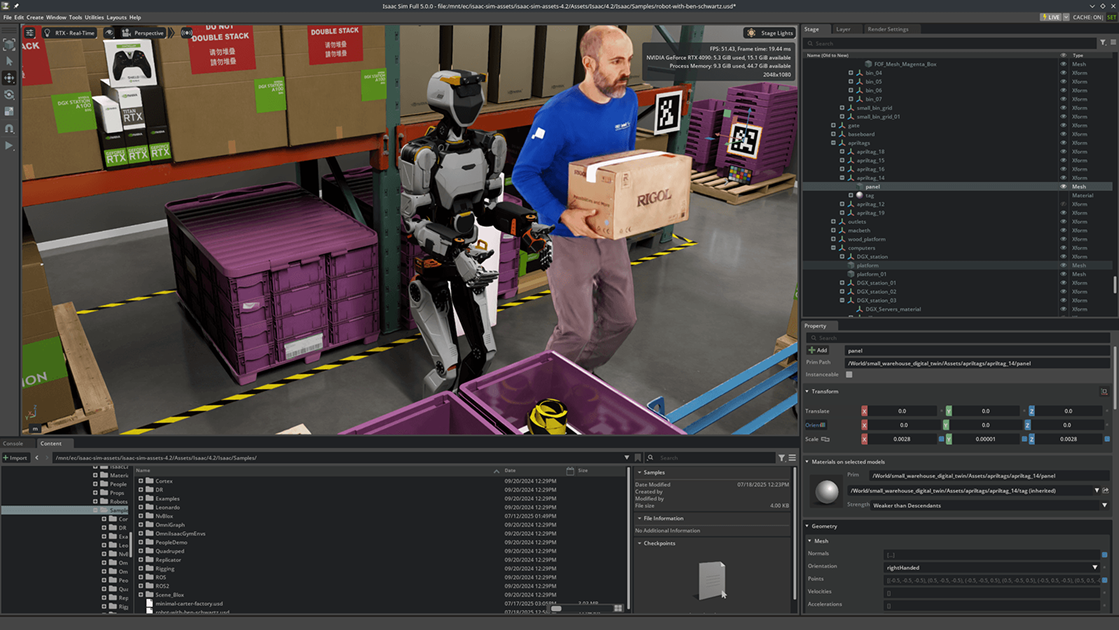This screenshot has width=1119, height=630.
Task: Open the Perspective camera menu
Action: tap(143, 33)
